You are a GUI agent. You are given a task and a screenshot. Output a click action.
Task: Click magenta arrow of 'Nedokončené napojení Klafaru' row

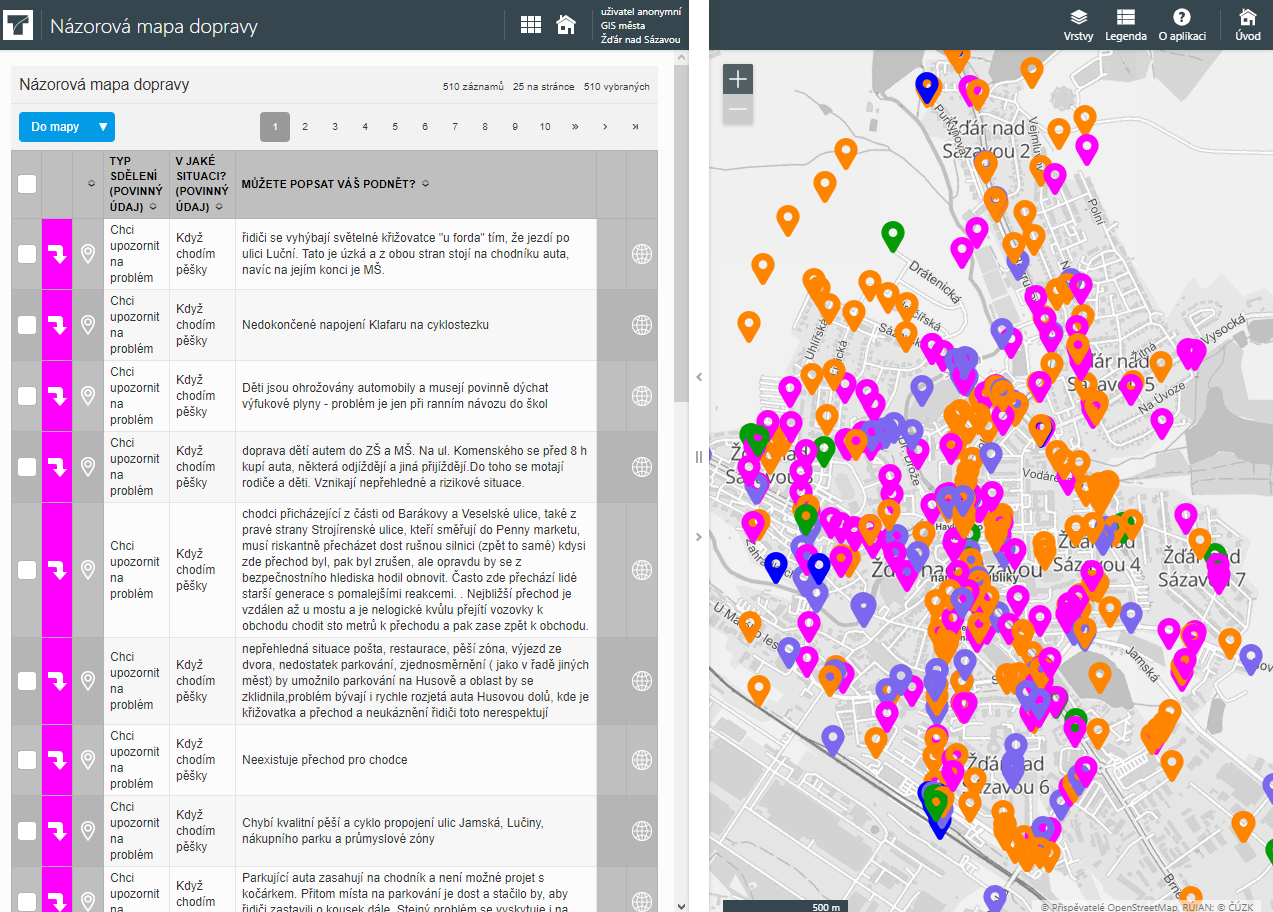(x=57, y=325)
